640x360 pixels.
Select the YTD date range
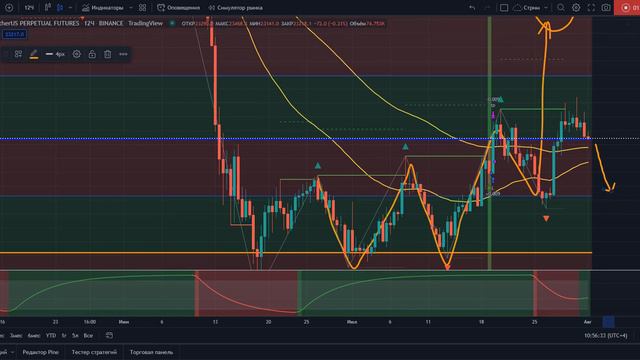(x=51, y=336)
